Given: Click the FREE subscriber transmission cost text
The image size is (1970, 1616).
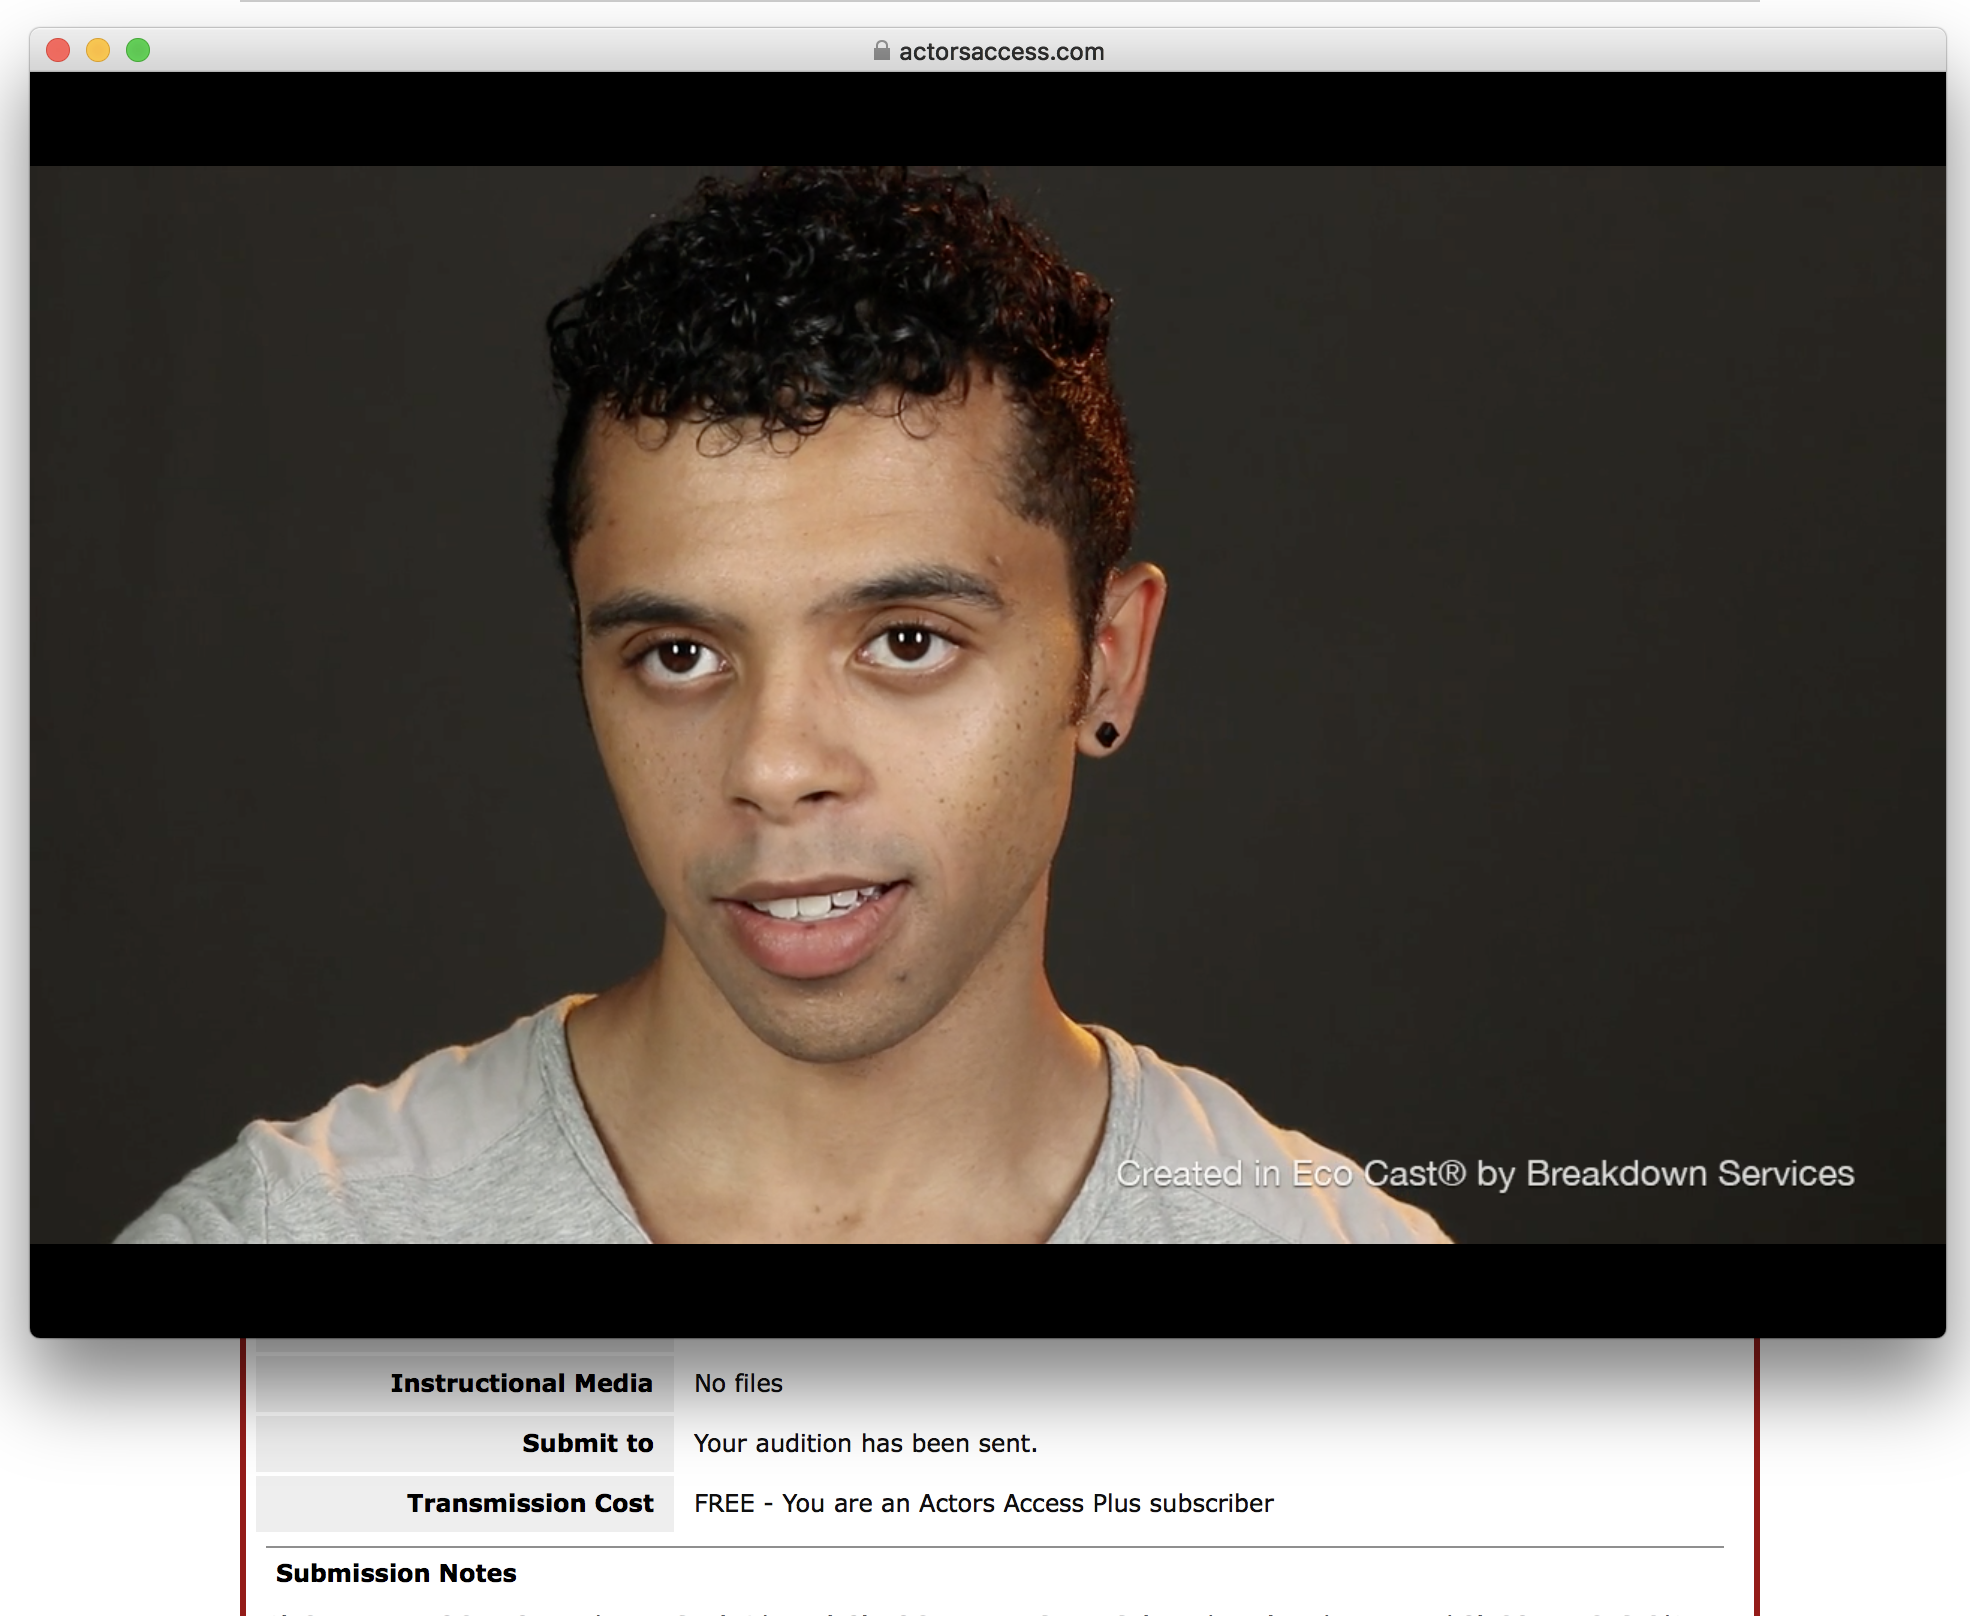Looking at the screenshot, I should click(983, 1503).
